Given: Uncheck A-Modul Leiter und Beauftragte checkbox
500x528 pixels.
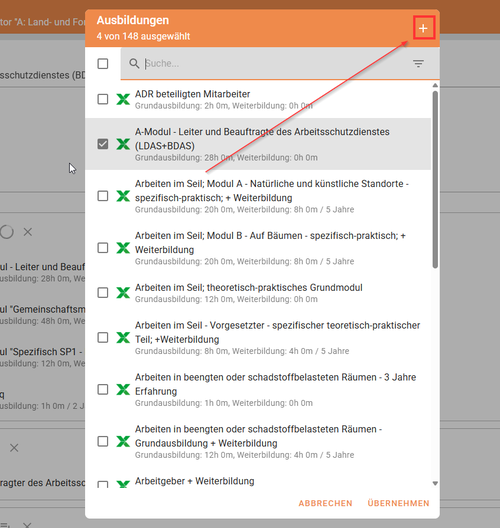Looking at the screenshot, I should pyautogui.click(x=103, y=144).
